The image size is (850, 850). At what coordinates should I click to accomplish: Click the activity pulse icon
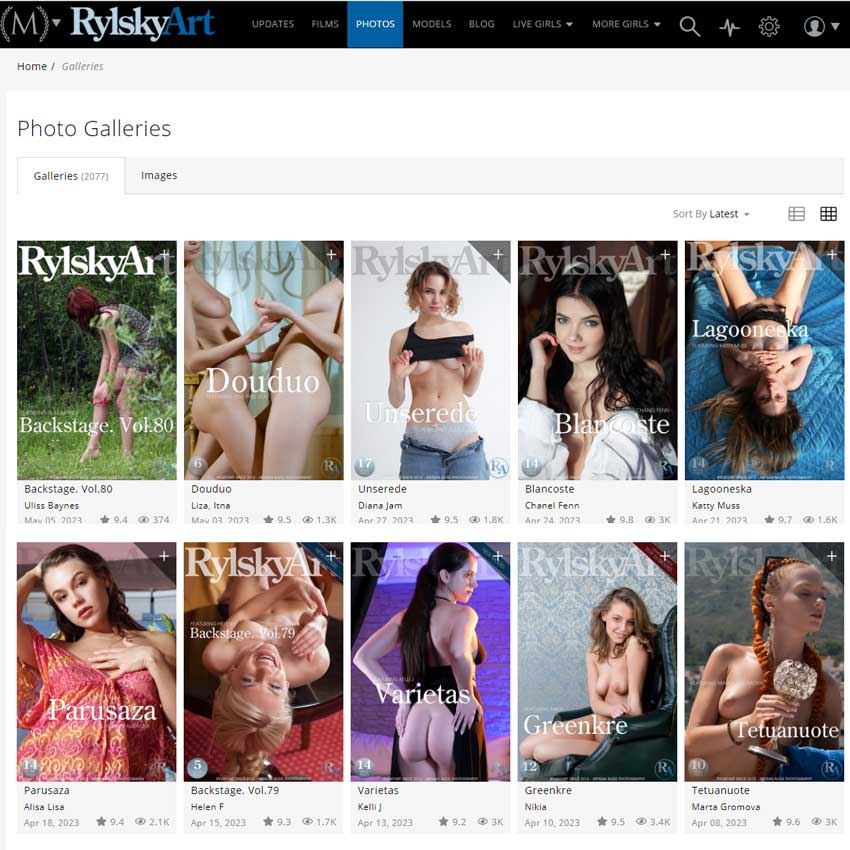coord(729,26)
